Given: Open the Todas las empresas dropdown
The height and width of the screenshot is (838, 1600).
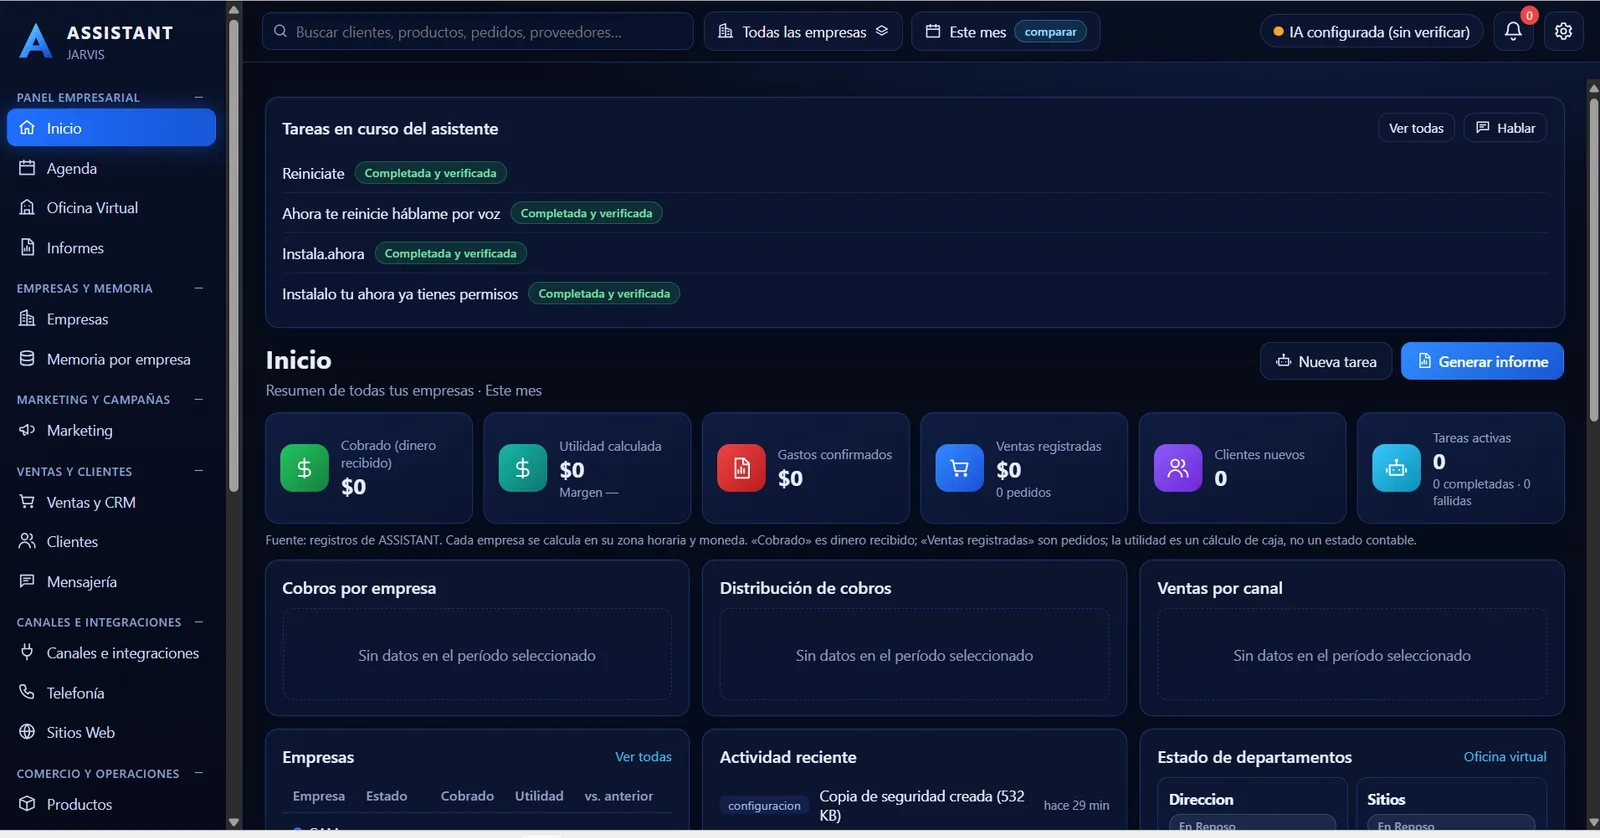Looking at the screenshot, I should [803, 31].
